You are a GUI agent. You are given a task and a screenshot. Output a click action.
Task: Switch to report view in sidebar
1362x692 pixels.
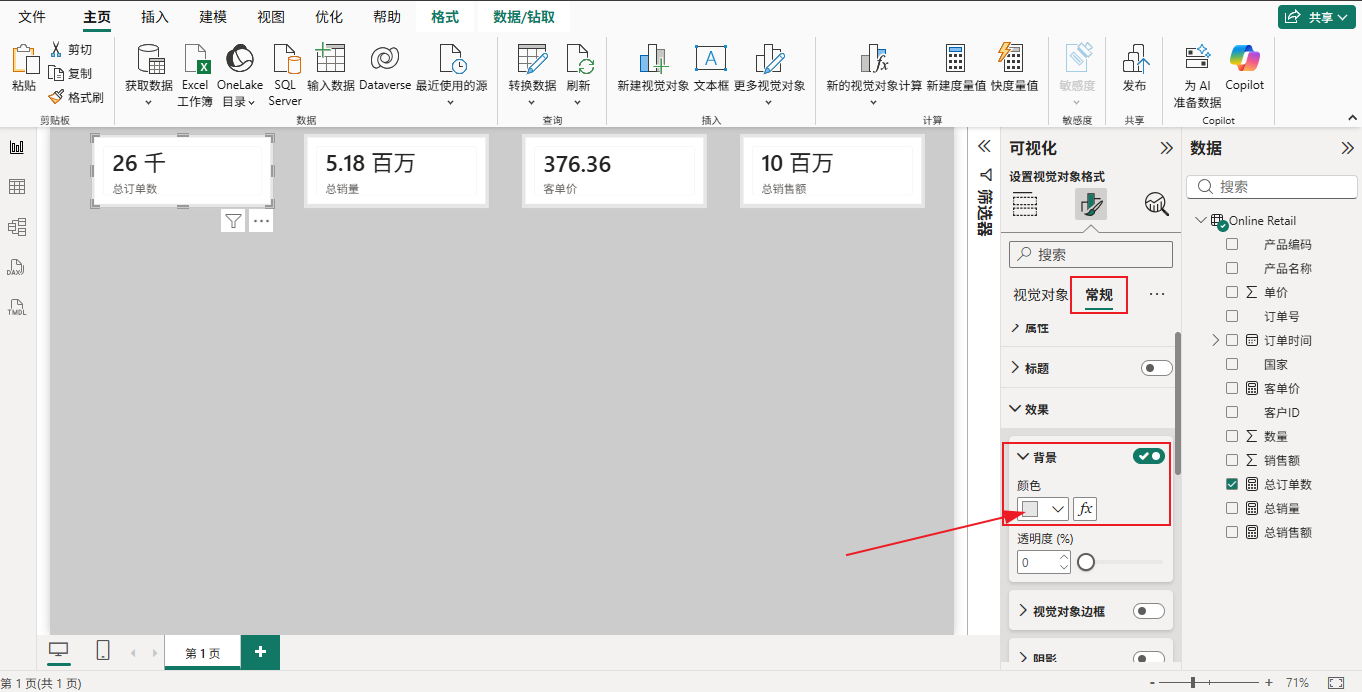tap(17, 147)
